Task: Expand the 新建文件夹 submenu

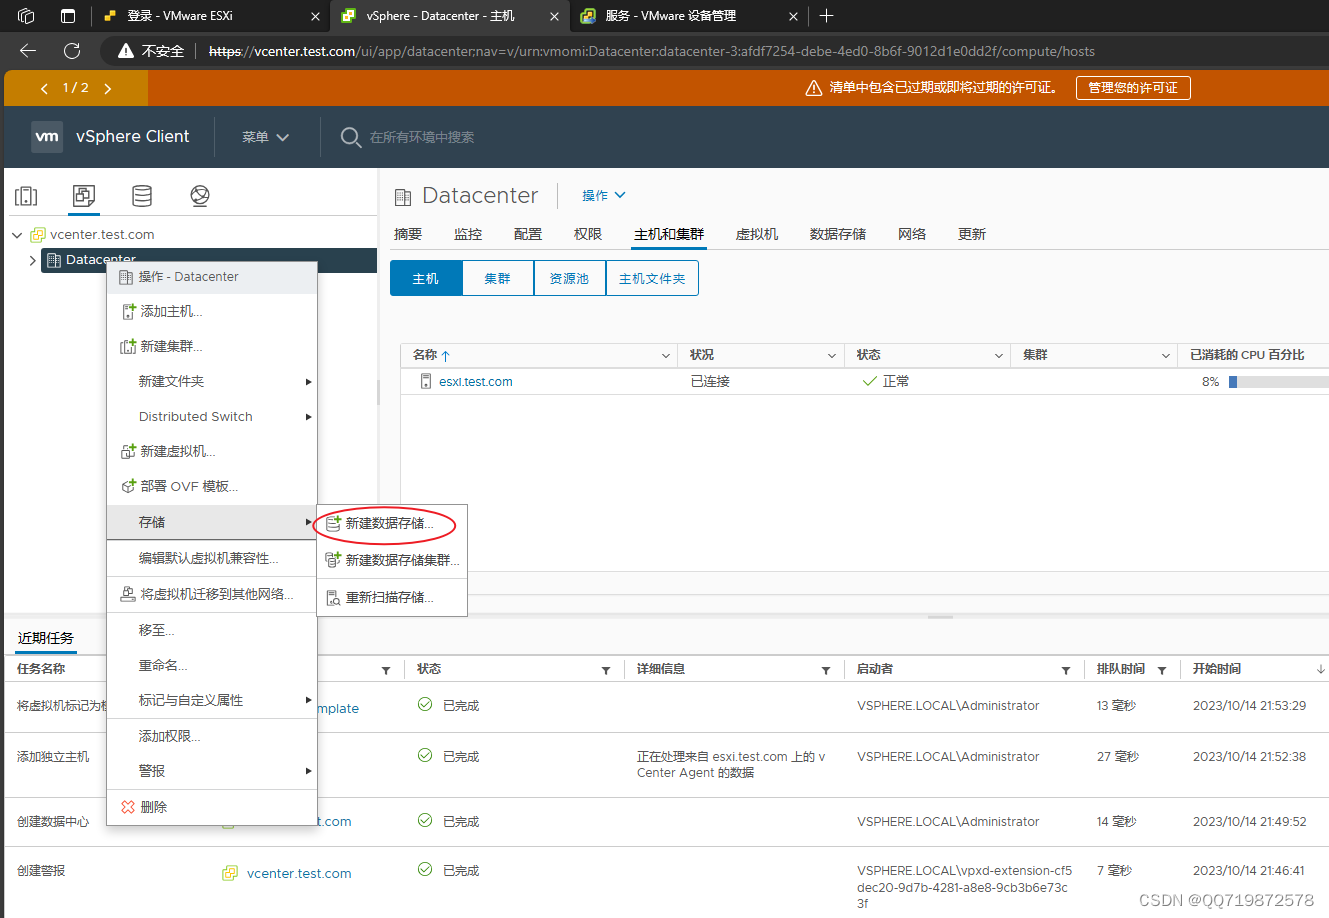Action: [x=212, y=382]
